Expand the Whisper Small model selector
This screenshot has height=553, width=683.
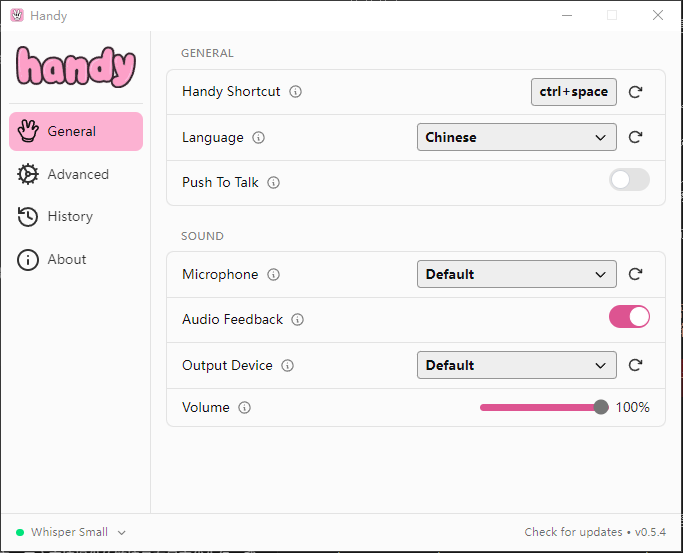(x=72, y=533)
